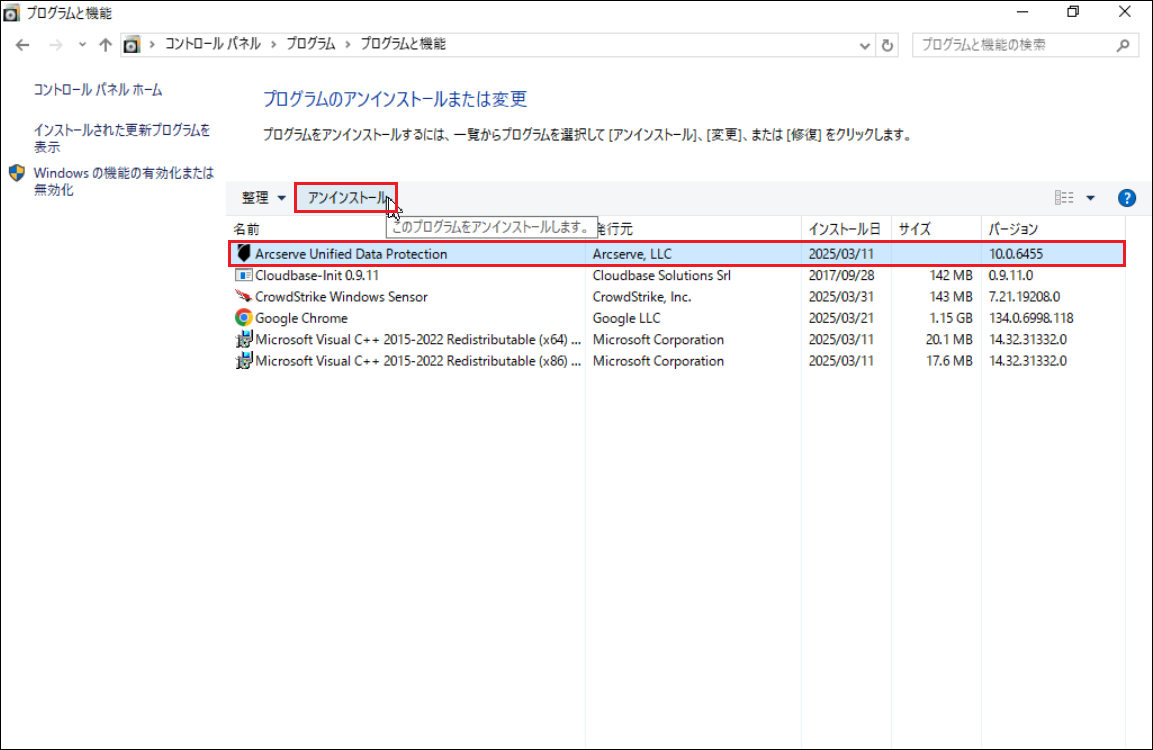Click version 134.0.6998.118 cell

click(x=1030, y=318)
